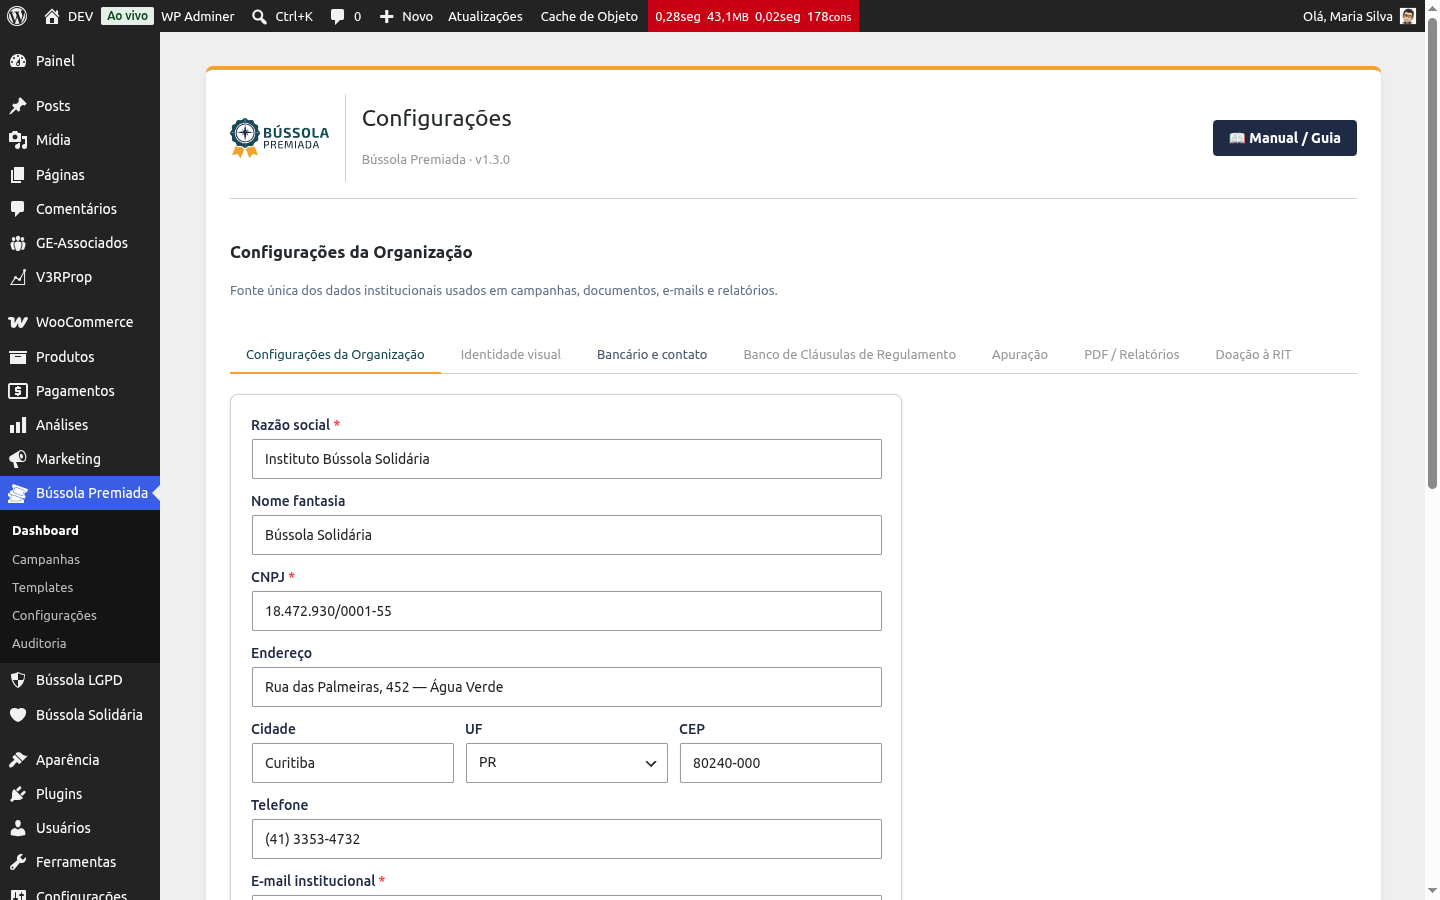
Task: Open Atualizações in admin bar
Action: (x=485, y=17)
